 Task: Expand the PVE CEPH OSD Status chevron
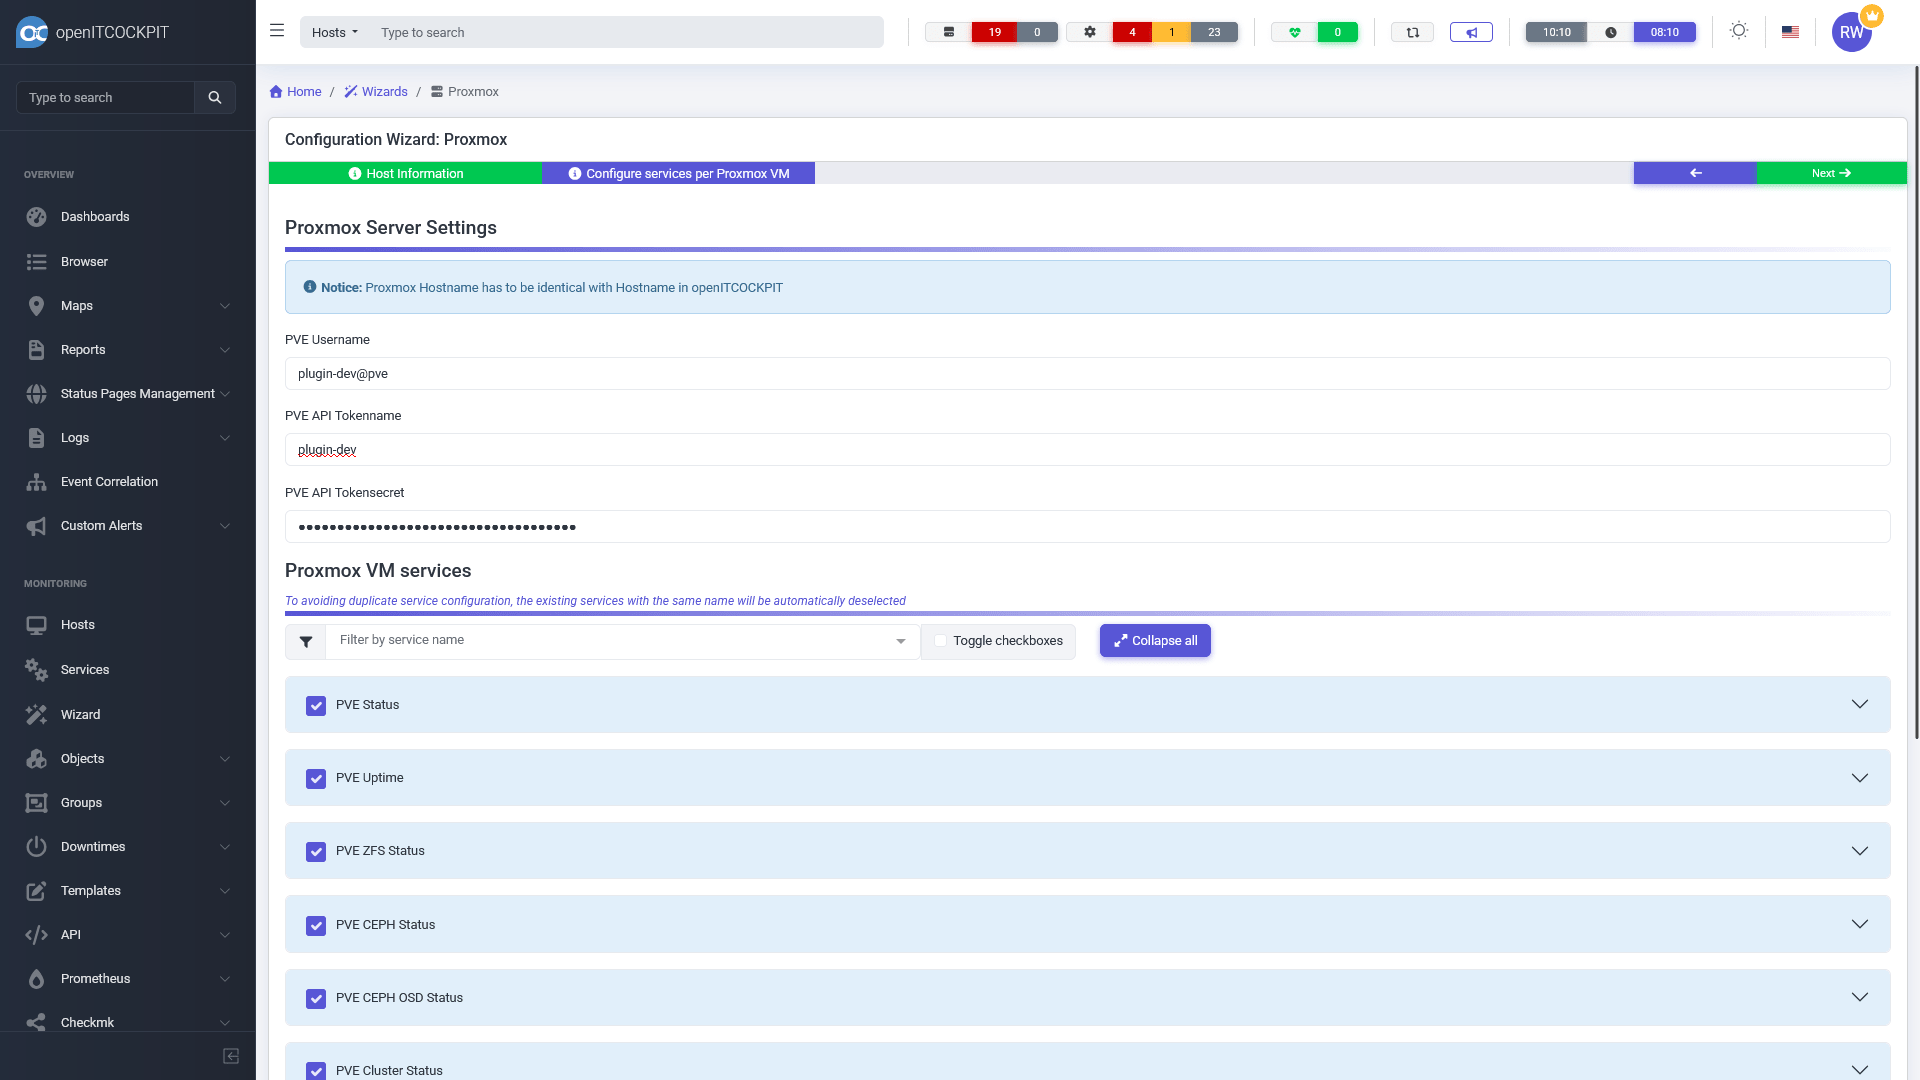pos(1859,997)
